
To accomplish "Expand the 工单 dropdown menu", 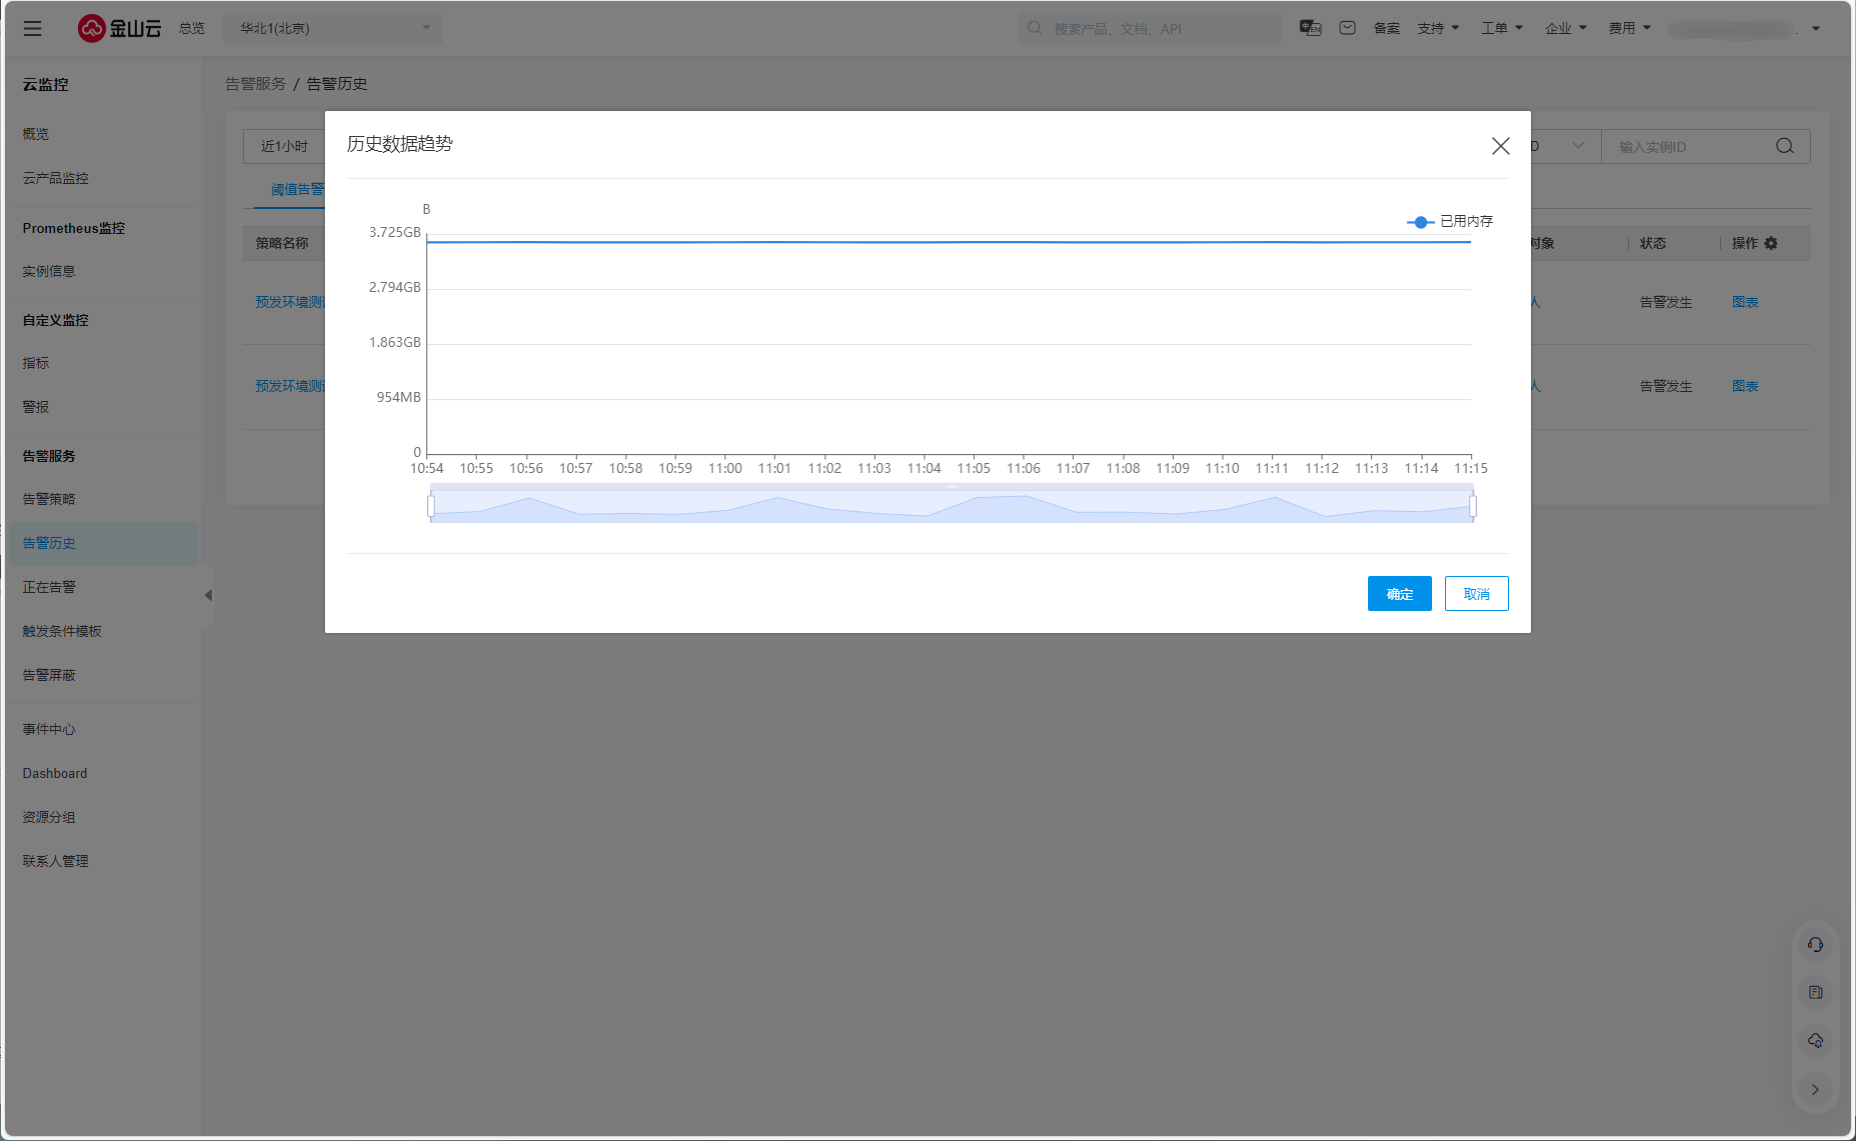I will [x=1502, y=28].
